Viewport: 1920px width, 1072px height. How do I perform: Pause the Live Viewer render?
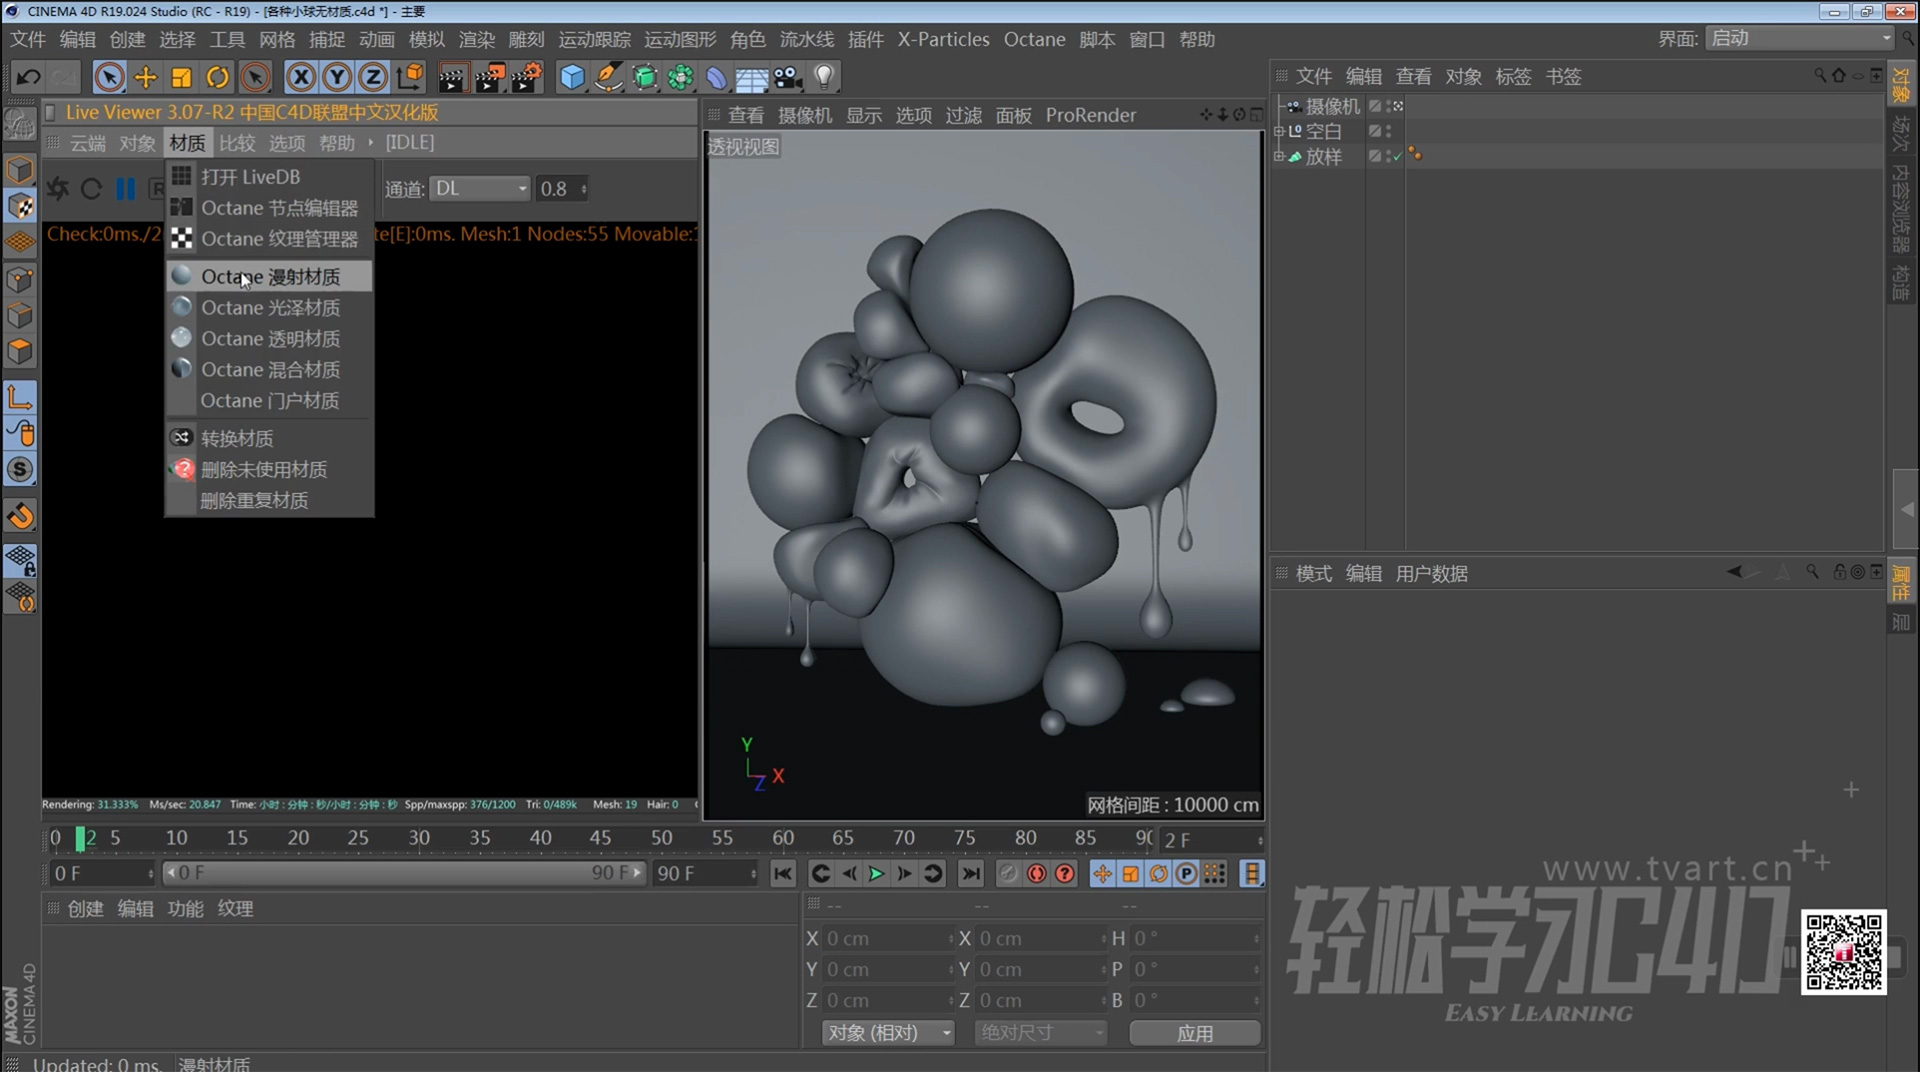click(x=125, y=188)
